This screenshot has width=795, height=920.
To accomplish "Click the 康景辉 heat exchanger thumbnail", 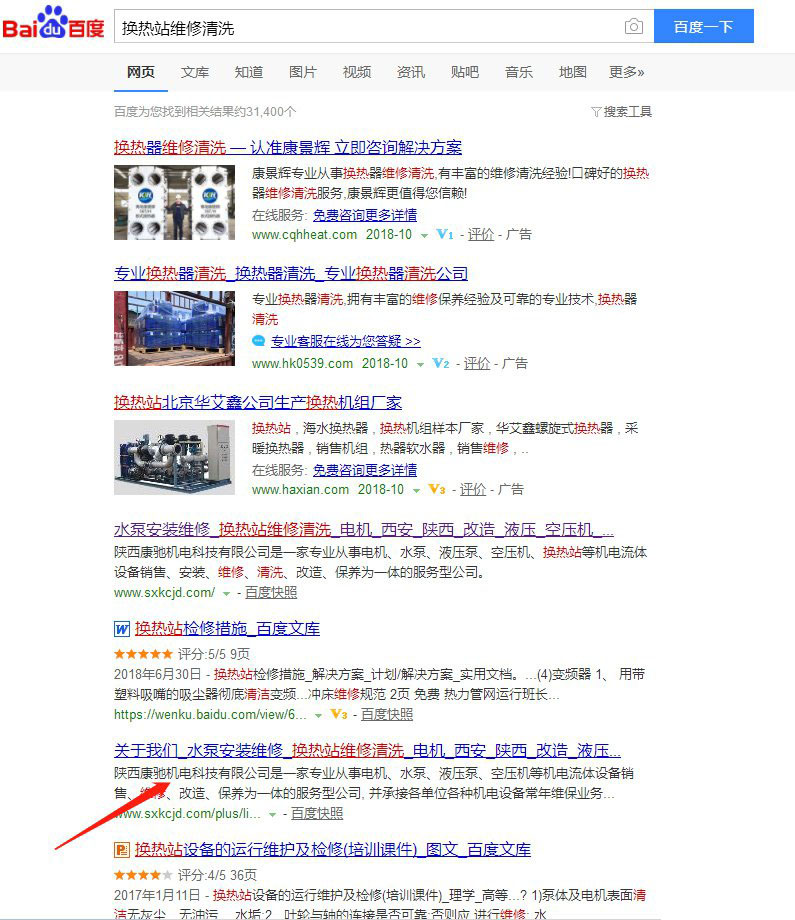I will pyautogui.click(x=174, y=202).
